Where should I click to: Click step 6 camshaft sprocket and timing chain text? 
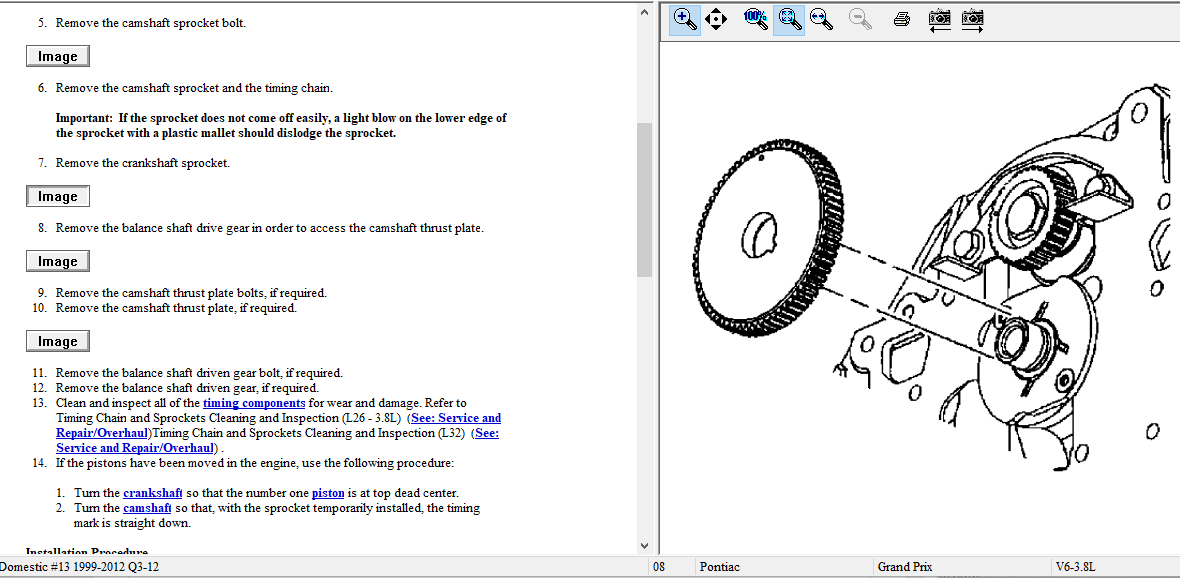pyautogui.click(x=194, y=87)
